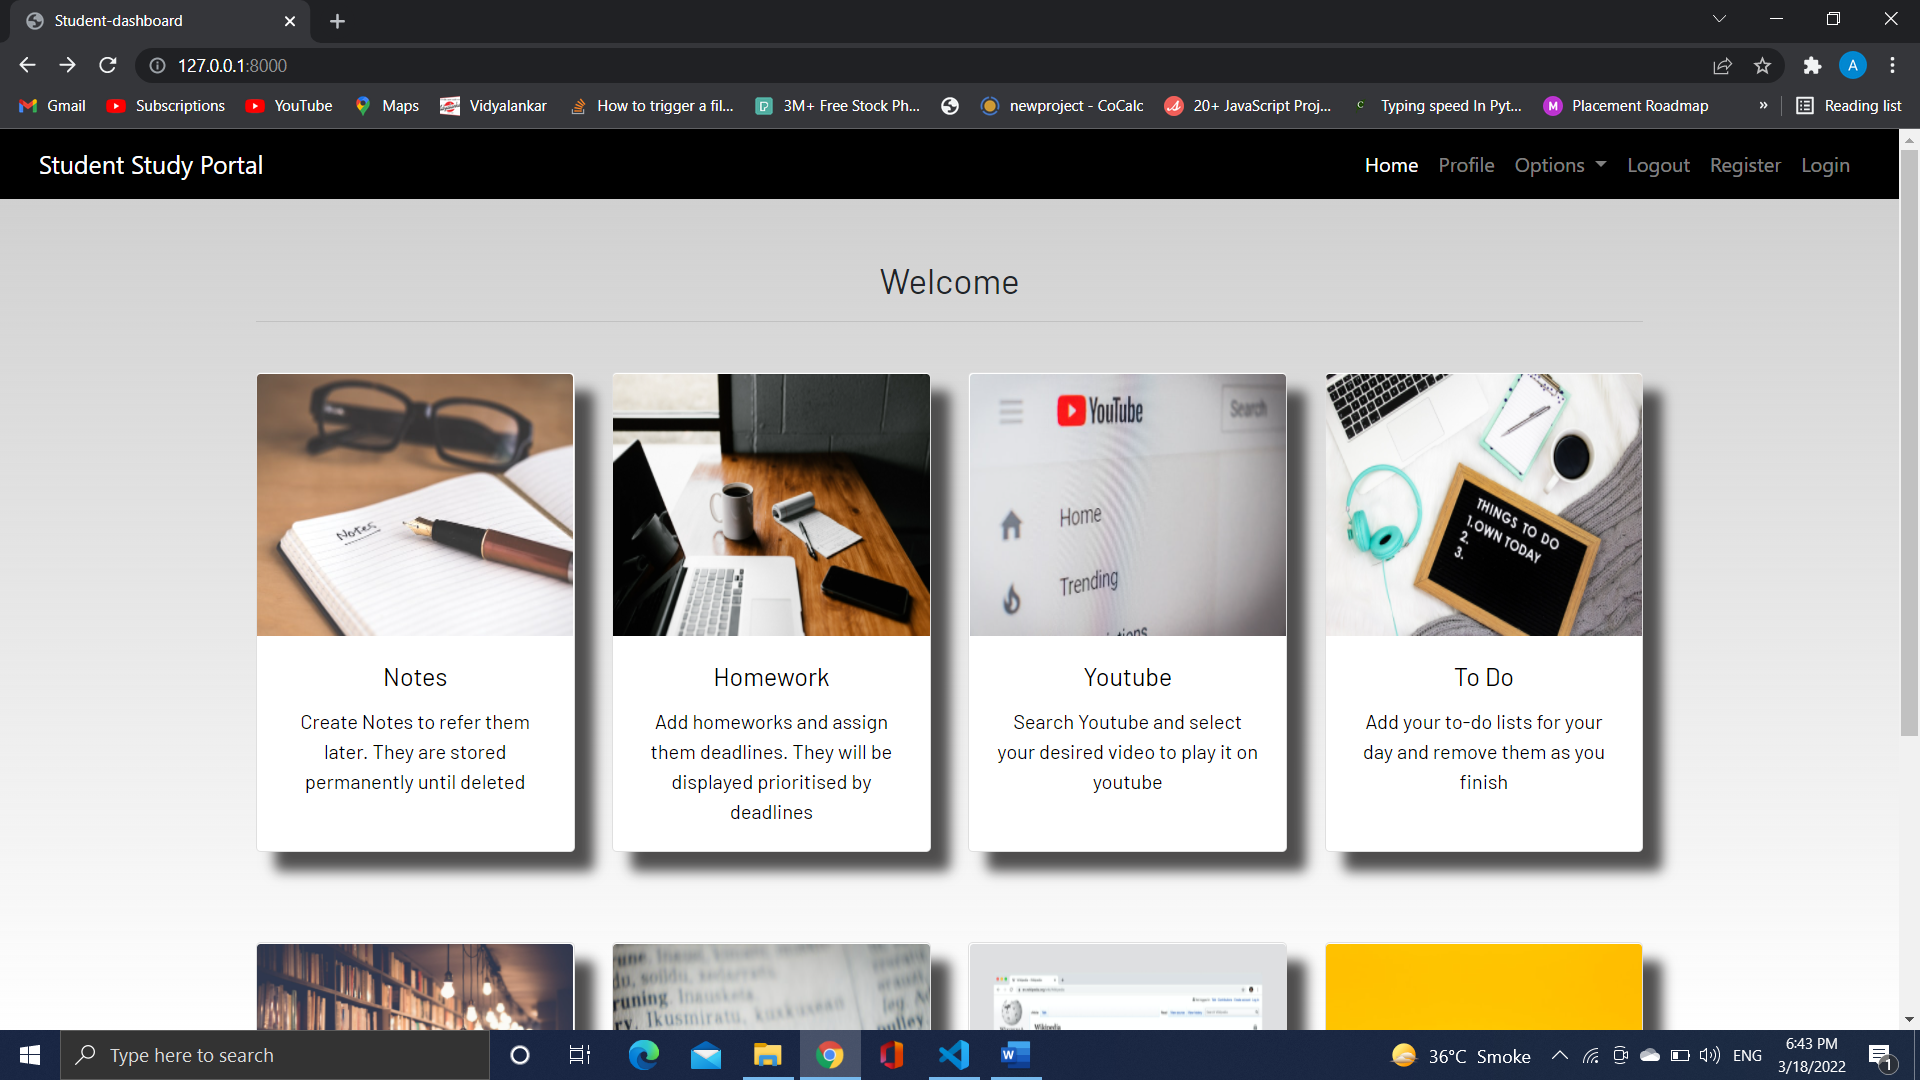The height and width of the screenshot is (1080, 1920).
Task: Open Register page from navbar
Action: pos(1745,165)
